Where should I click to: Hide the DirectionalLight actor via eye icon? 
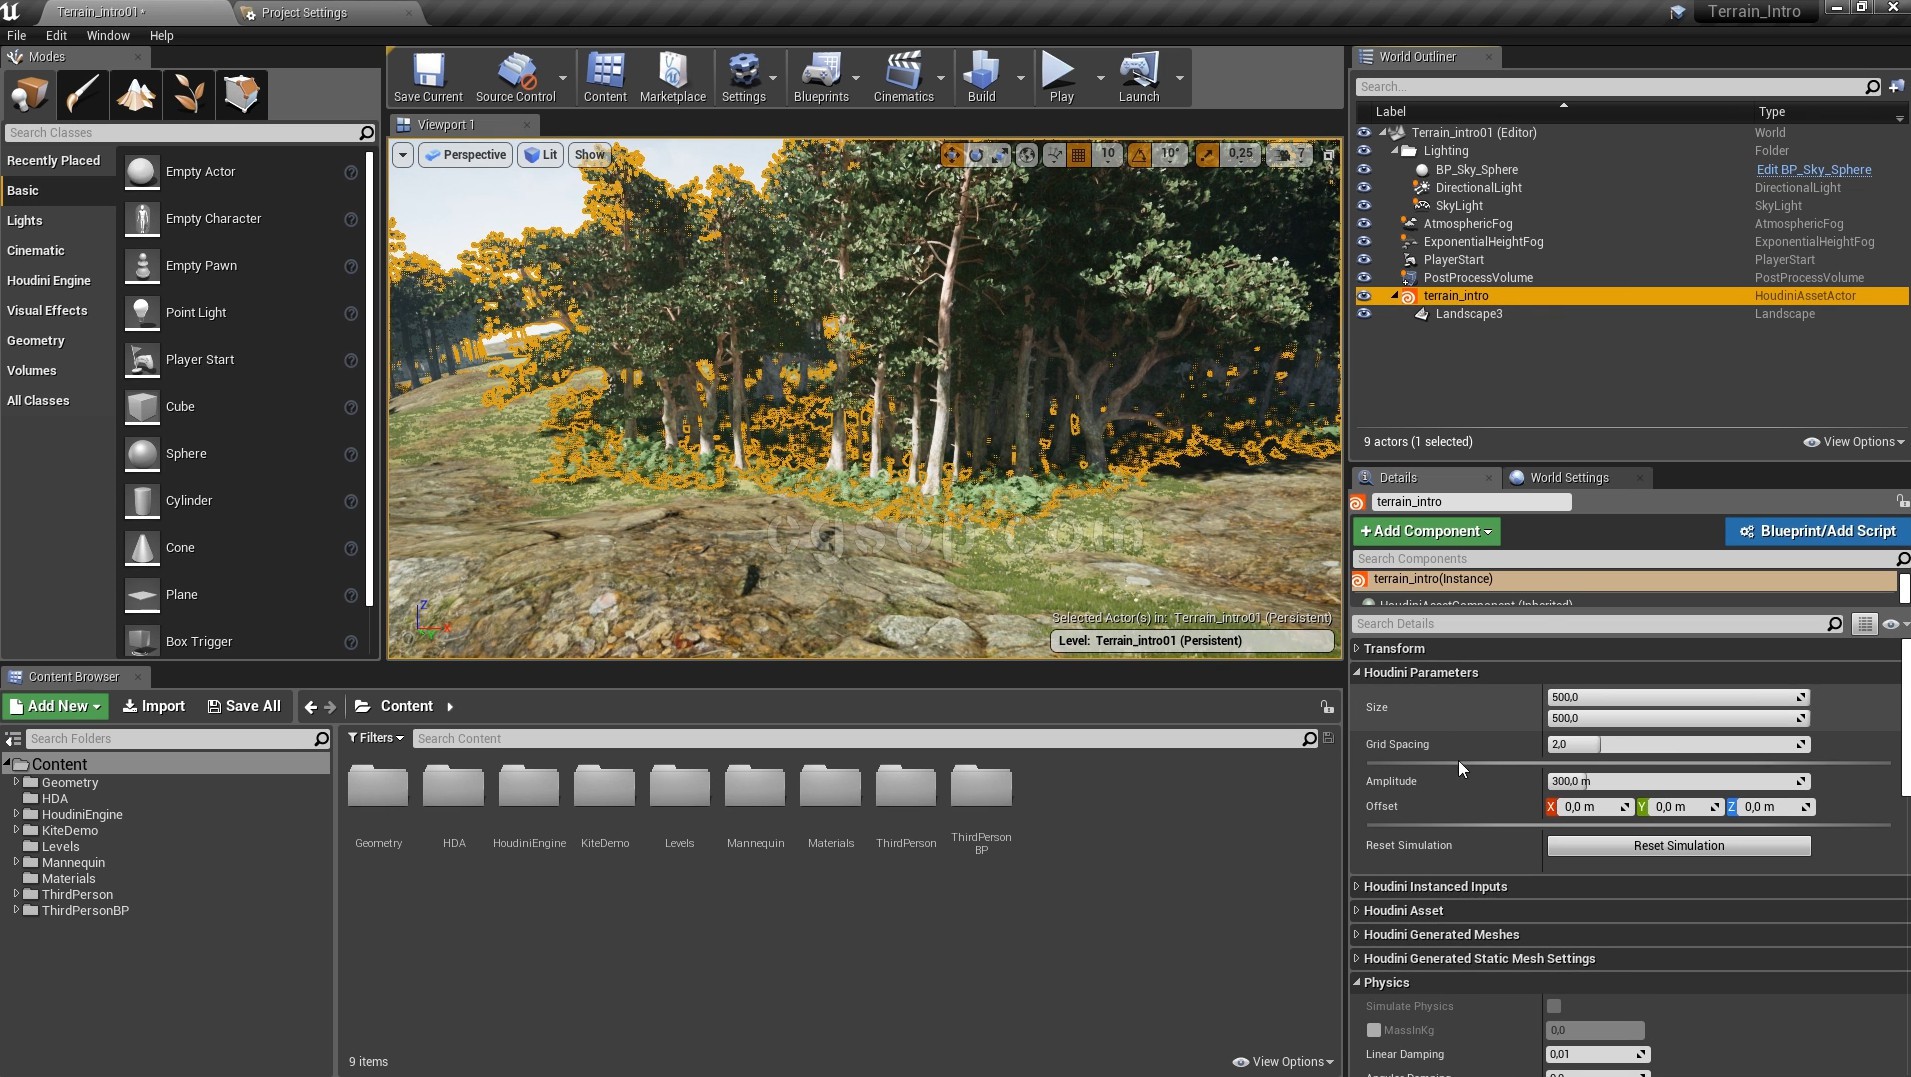[1364, 188]
